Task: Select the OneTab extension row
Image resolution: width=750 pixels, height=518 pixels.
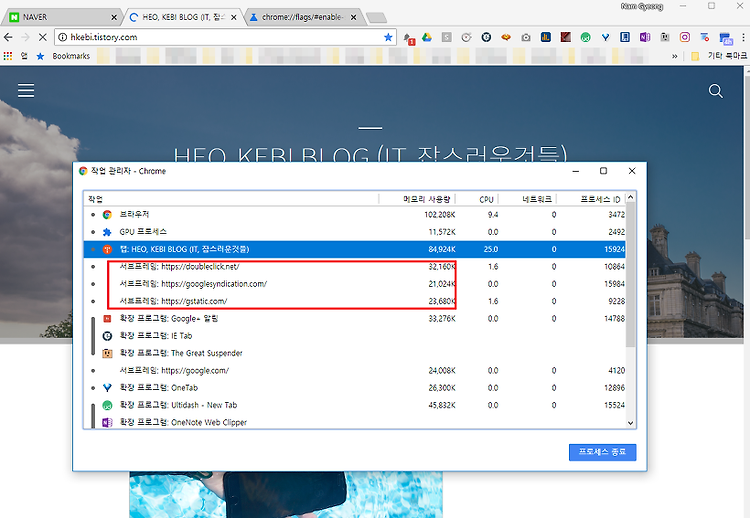Action: point(354,387)
